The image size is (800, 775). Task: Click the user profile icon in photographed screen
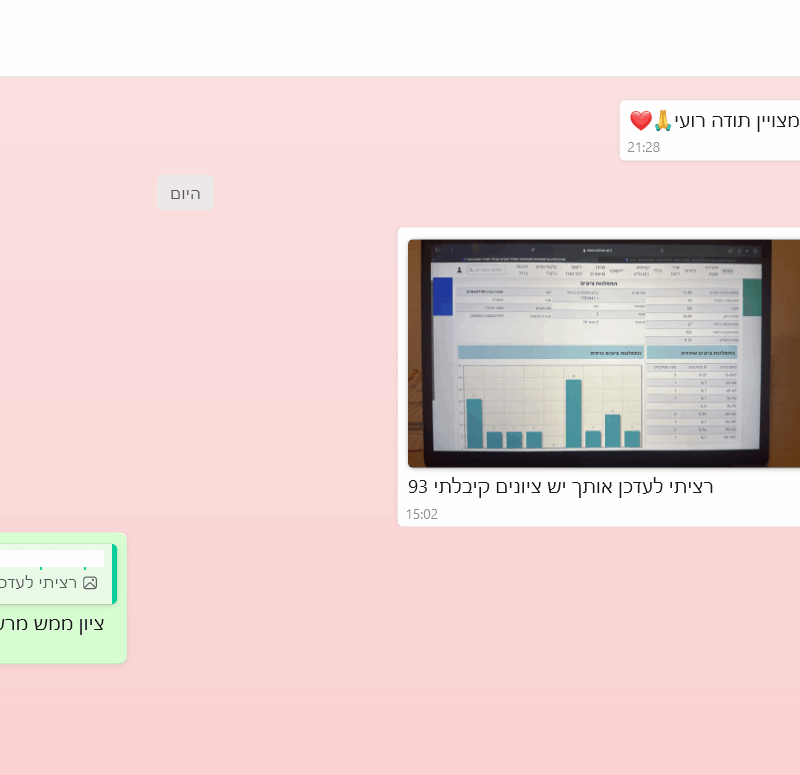tap(459, 269)
